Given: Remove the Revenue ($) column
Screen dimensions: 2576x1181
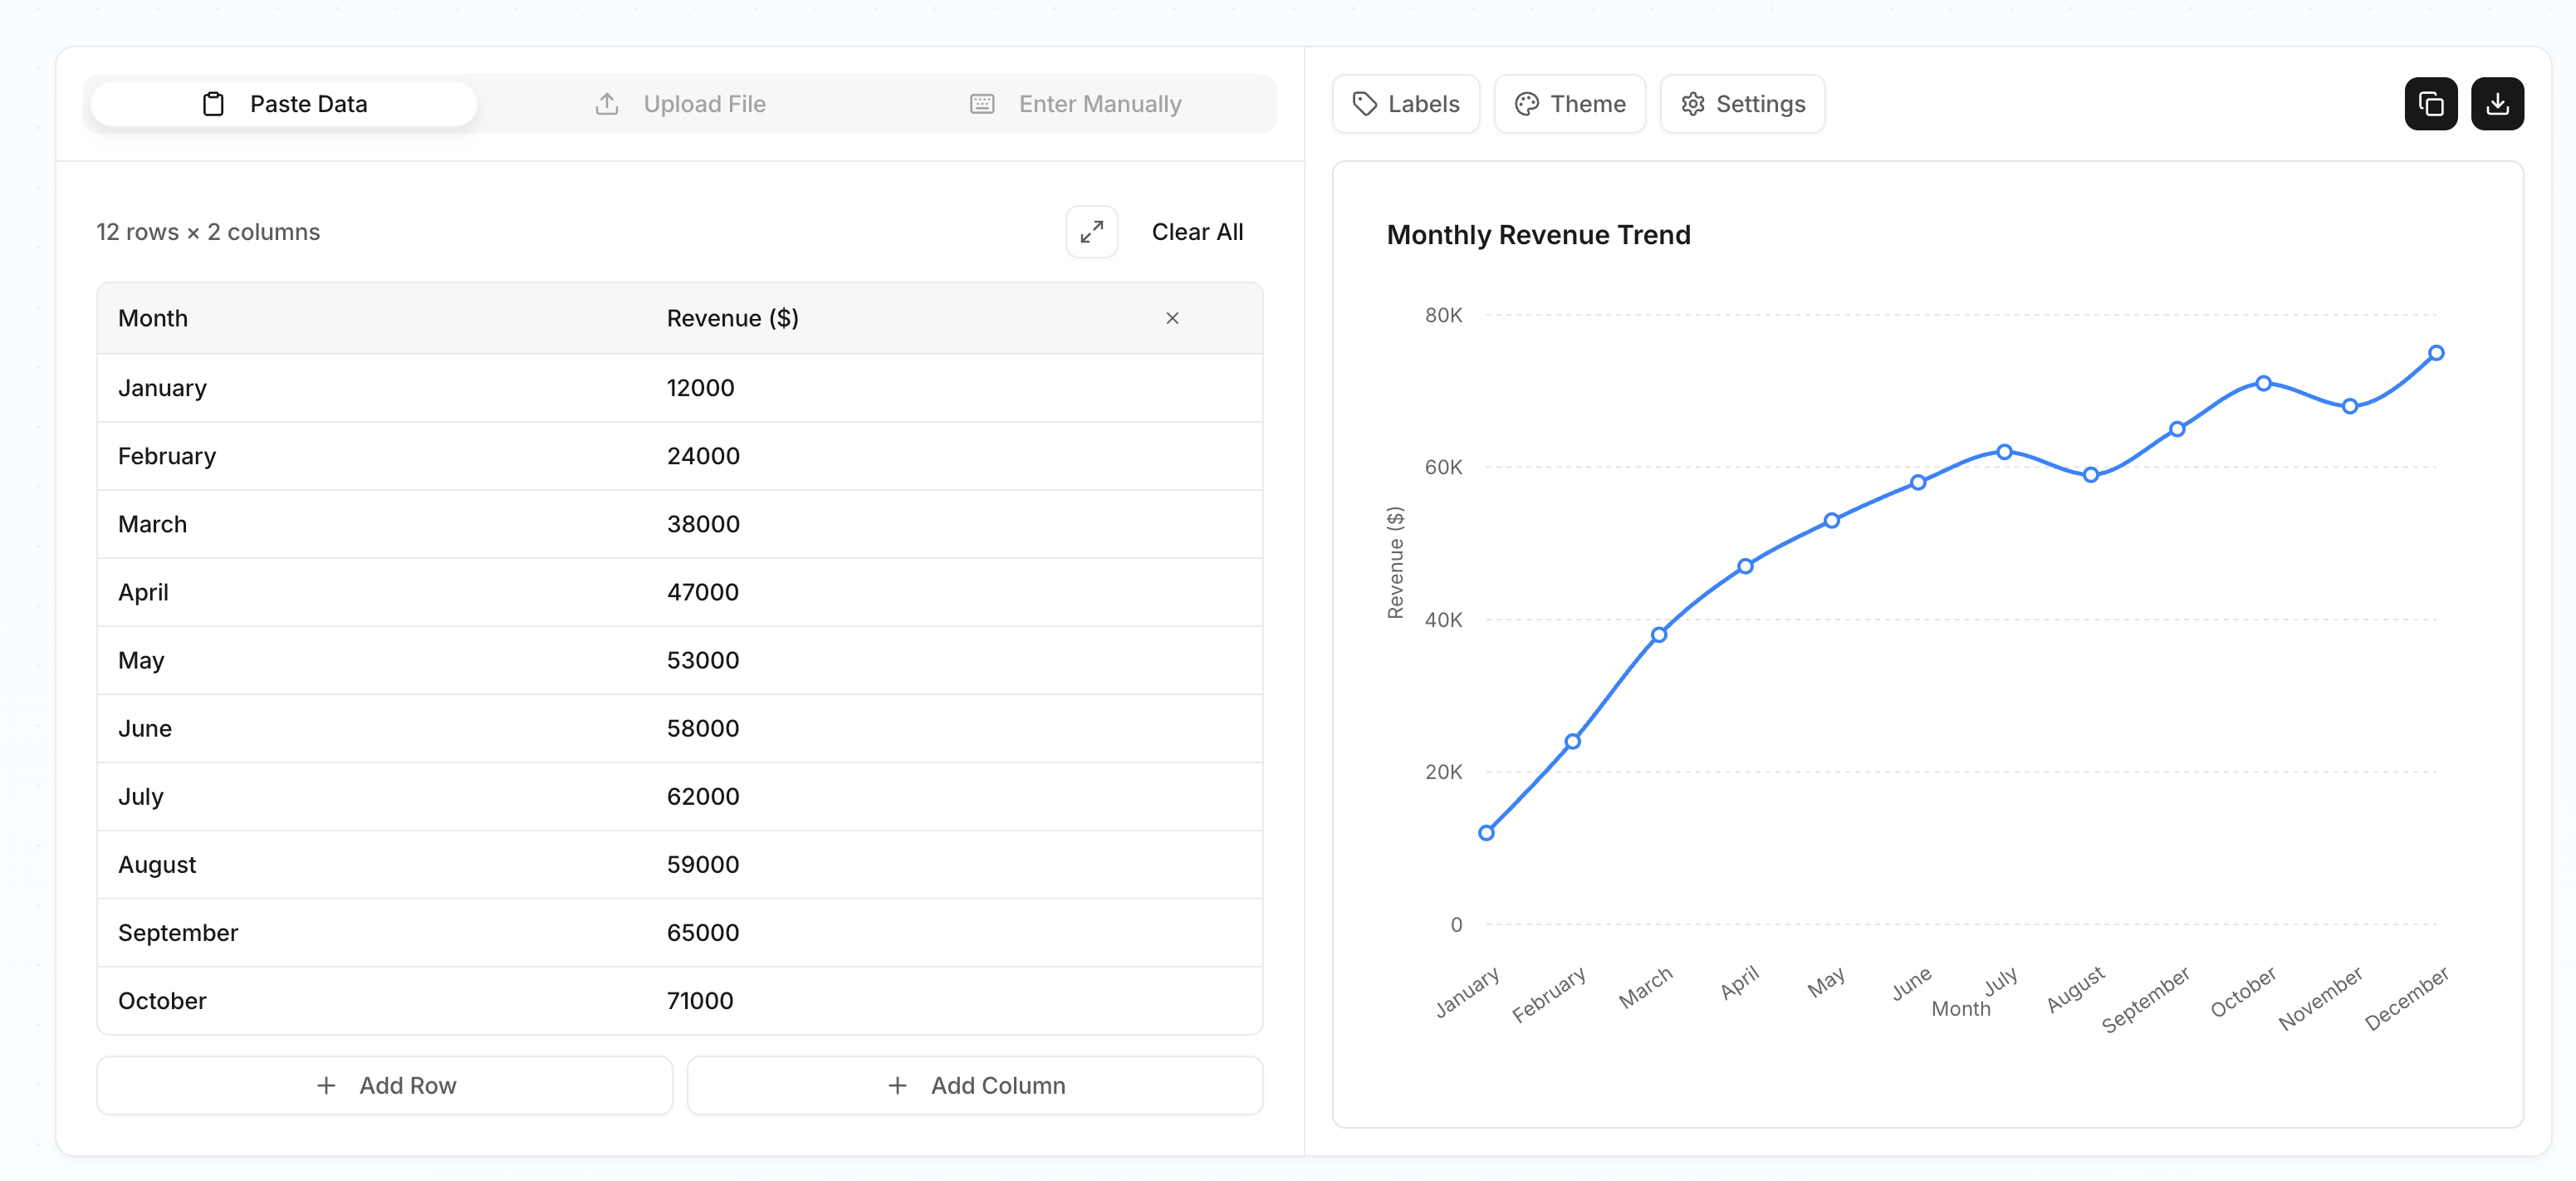Looking at the screenshot, I should (1172, 318).
